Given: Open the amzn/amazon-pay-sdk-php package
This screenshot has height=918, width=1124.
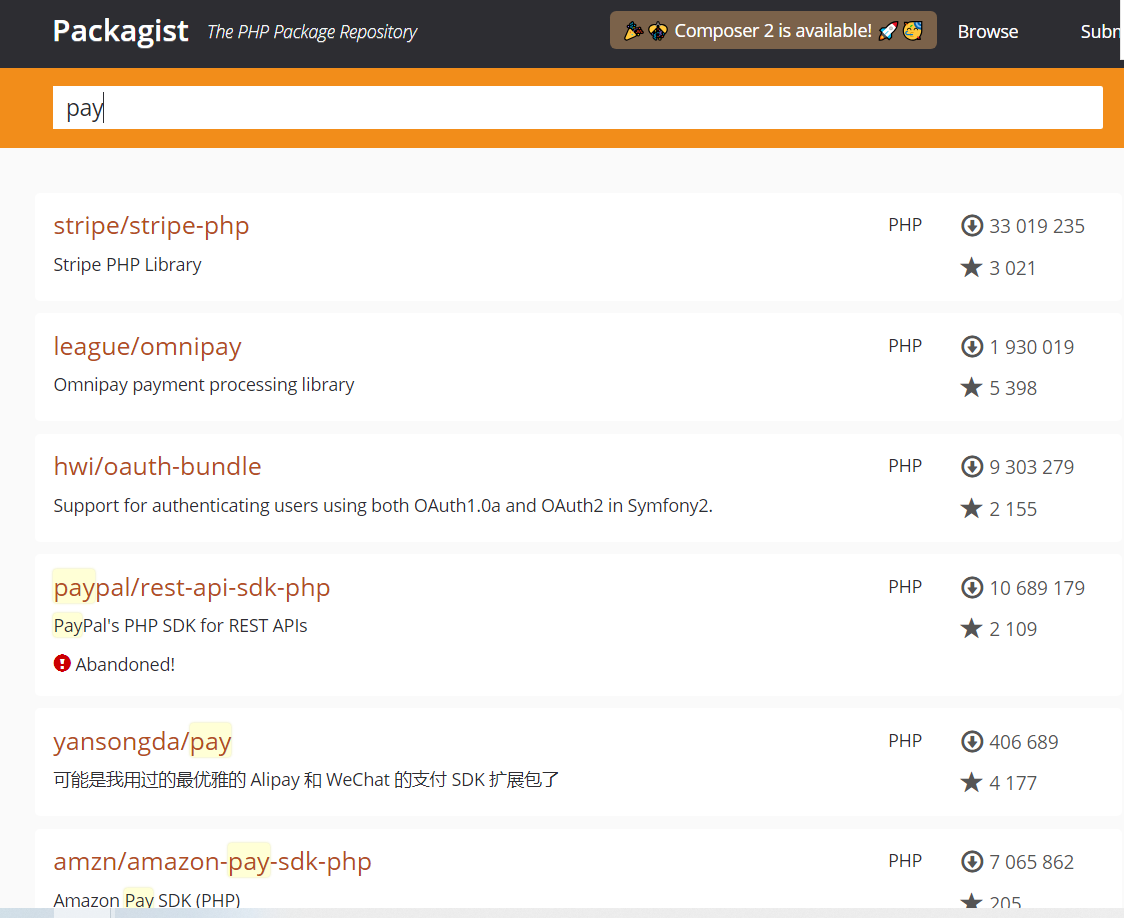Looking at the screenshot, I should pos(212,861).
